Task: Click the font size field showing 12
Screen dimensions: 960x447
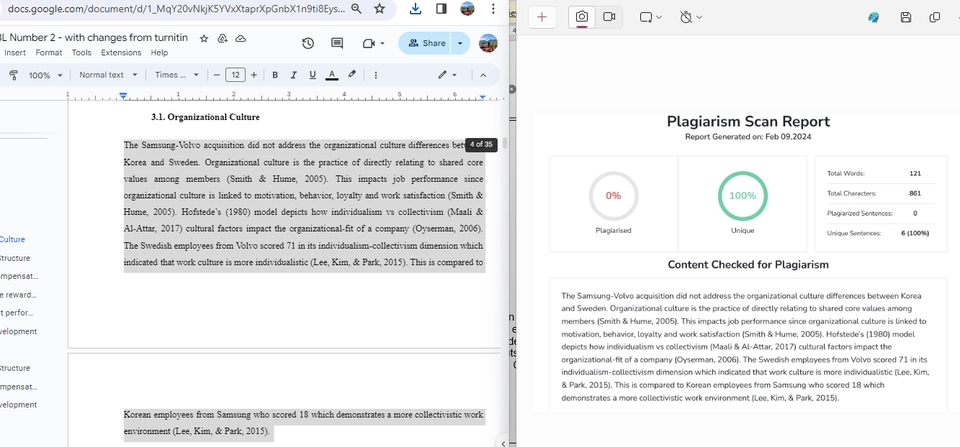Action: pos(235,75)
